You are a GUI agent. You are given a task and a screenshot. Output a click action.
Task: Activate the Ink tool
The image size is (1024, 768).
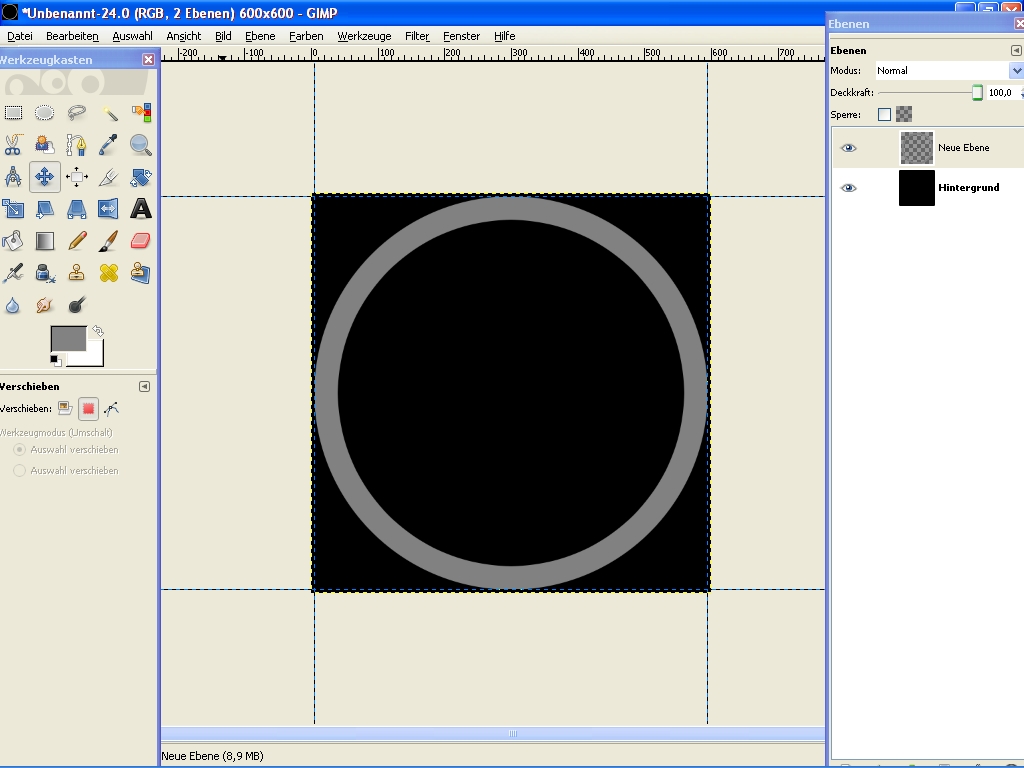[x=44, y=273]
